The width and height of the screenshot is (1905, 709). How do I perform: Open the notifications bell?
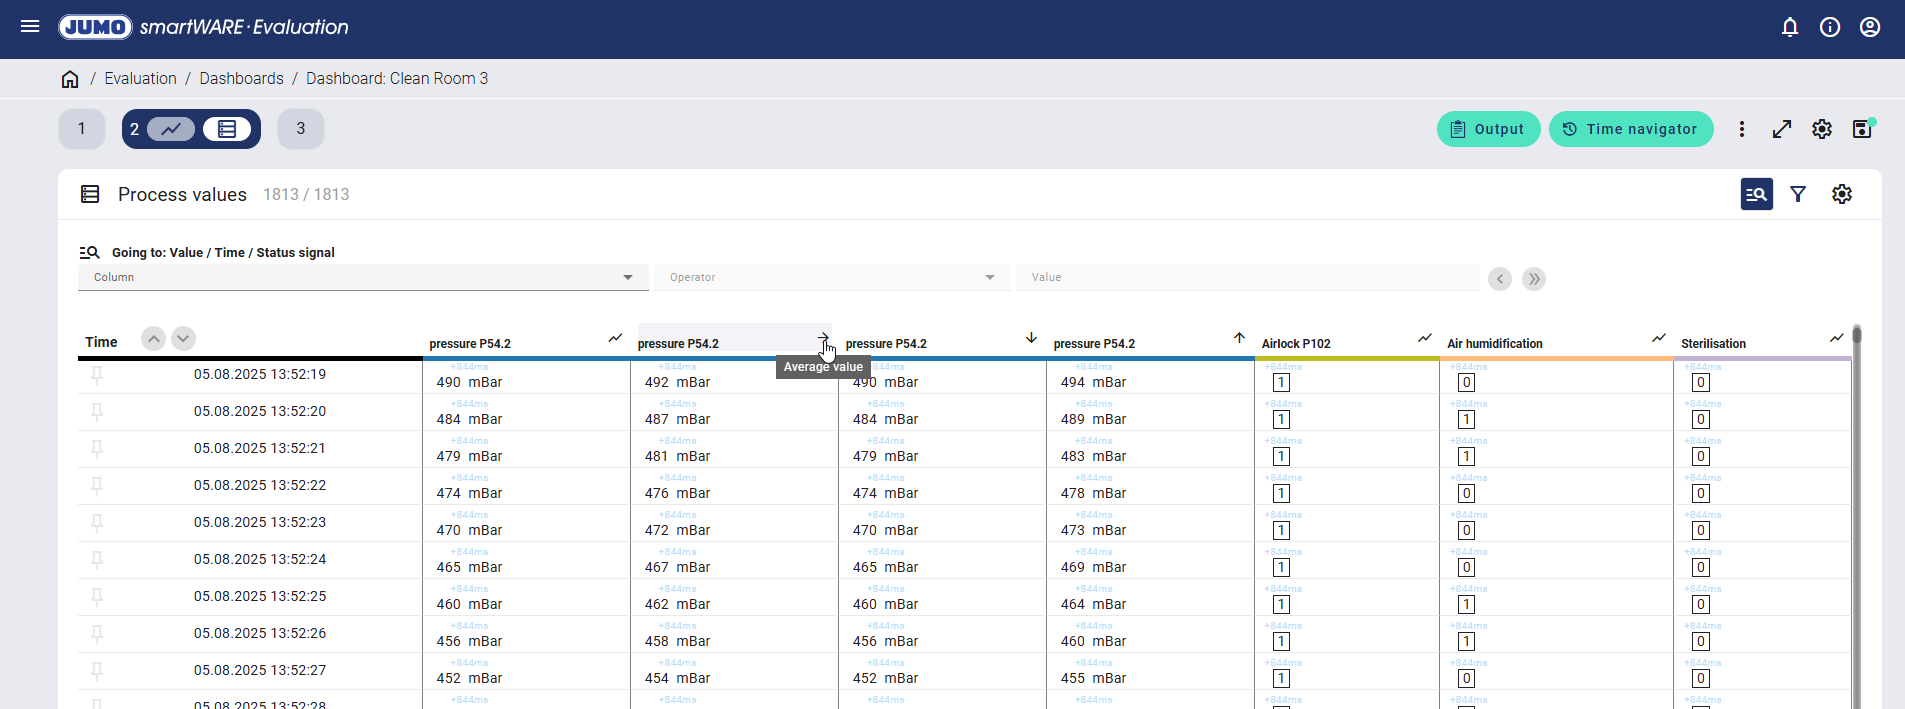(1789, 27)
